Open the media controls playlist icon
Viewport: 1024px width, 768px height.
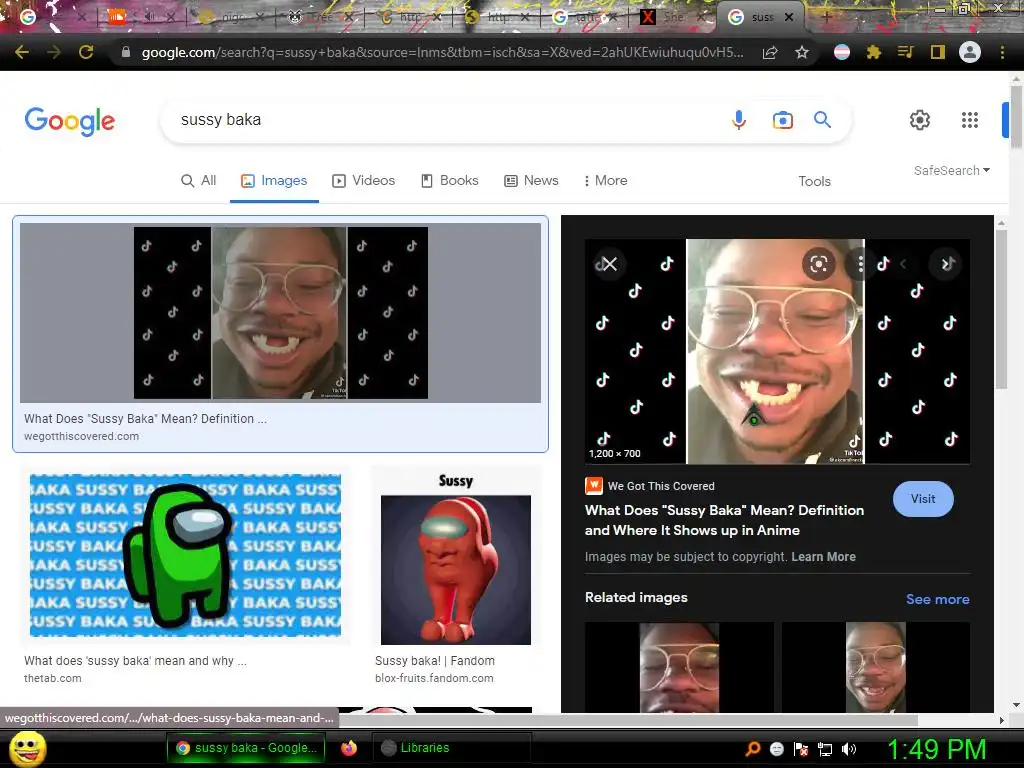(x=906, y=52)
